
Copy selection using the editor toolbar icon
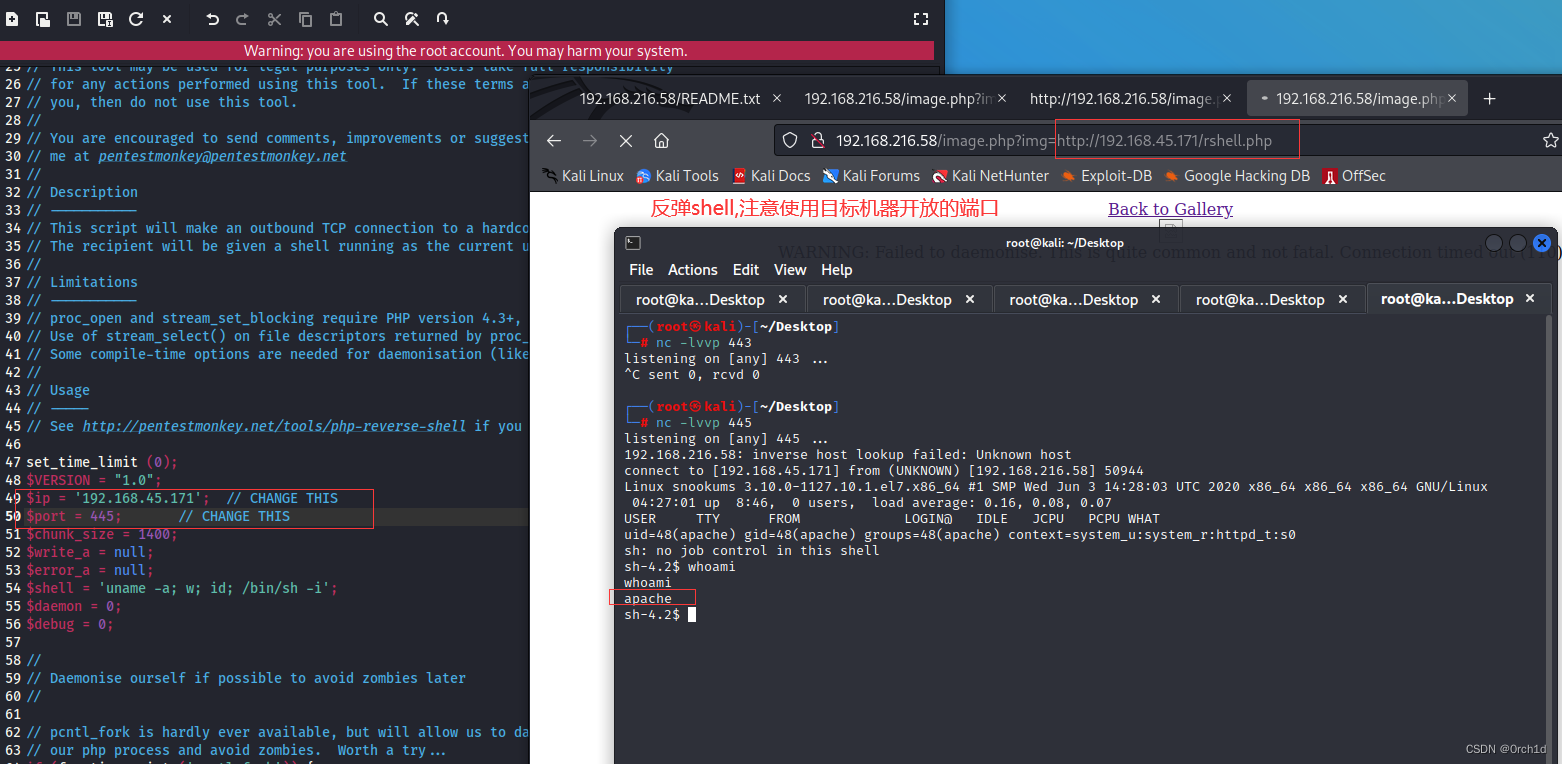pos(305,19)
